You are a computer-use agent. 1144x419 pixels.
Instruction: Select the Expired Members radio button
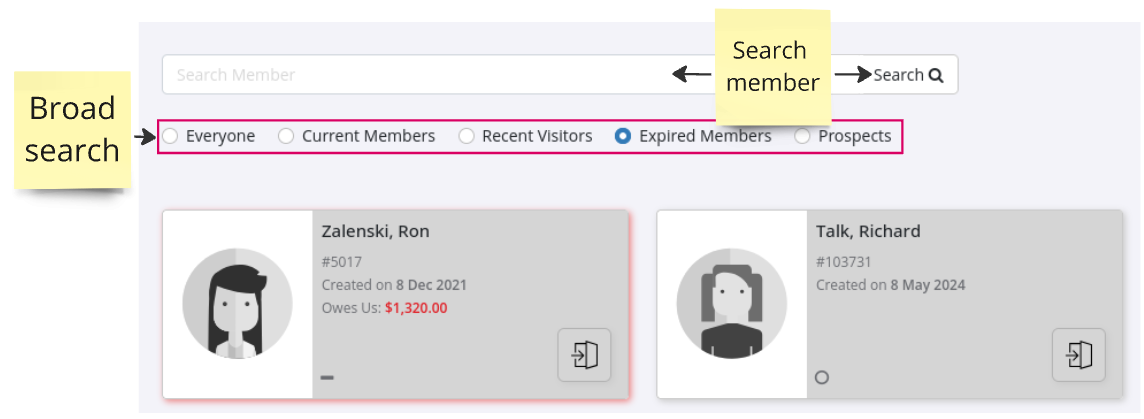623,136
